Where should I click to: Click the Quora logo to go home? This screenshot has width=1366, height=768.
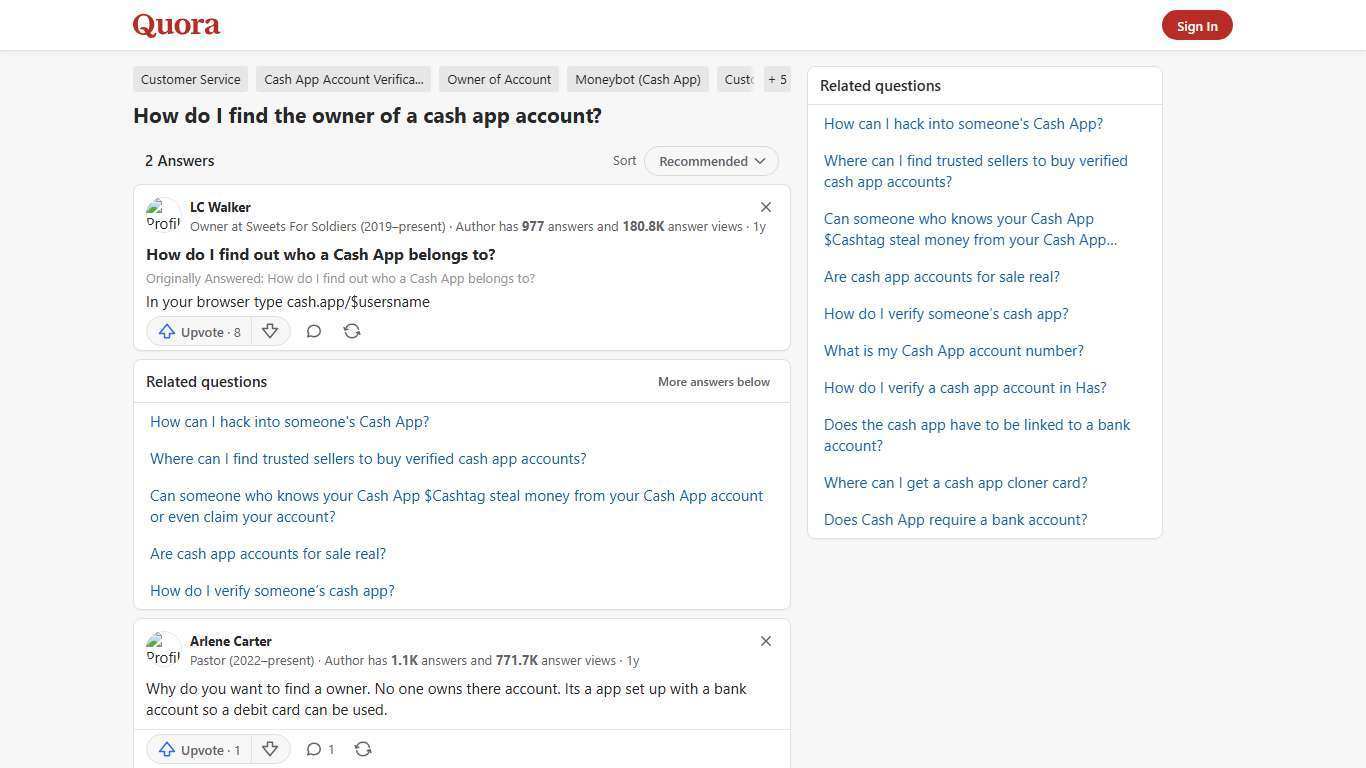coord(176,25)
